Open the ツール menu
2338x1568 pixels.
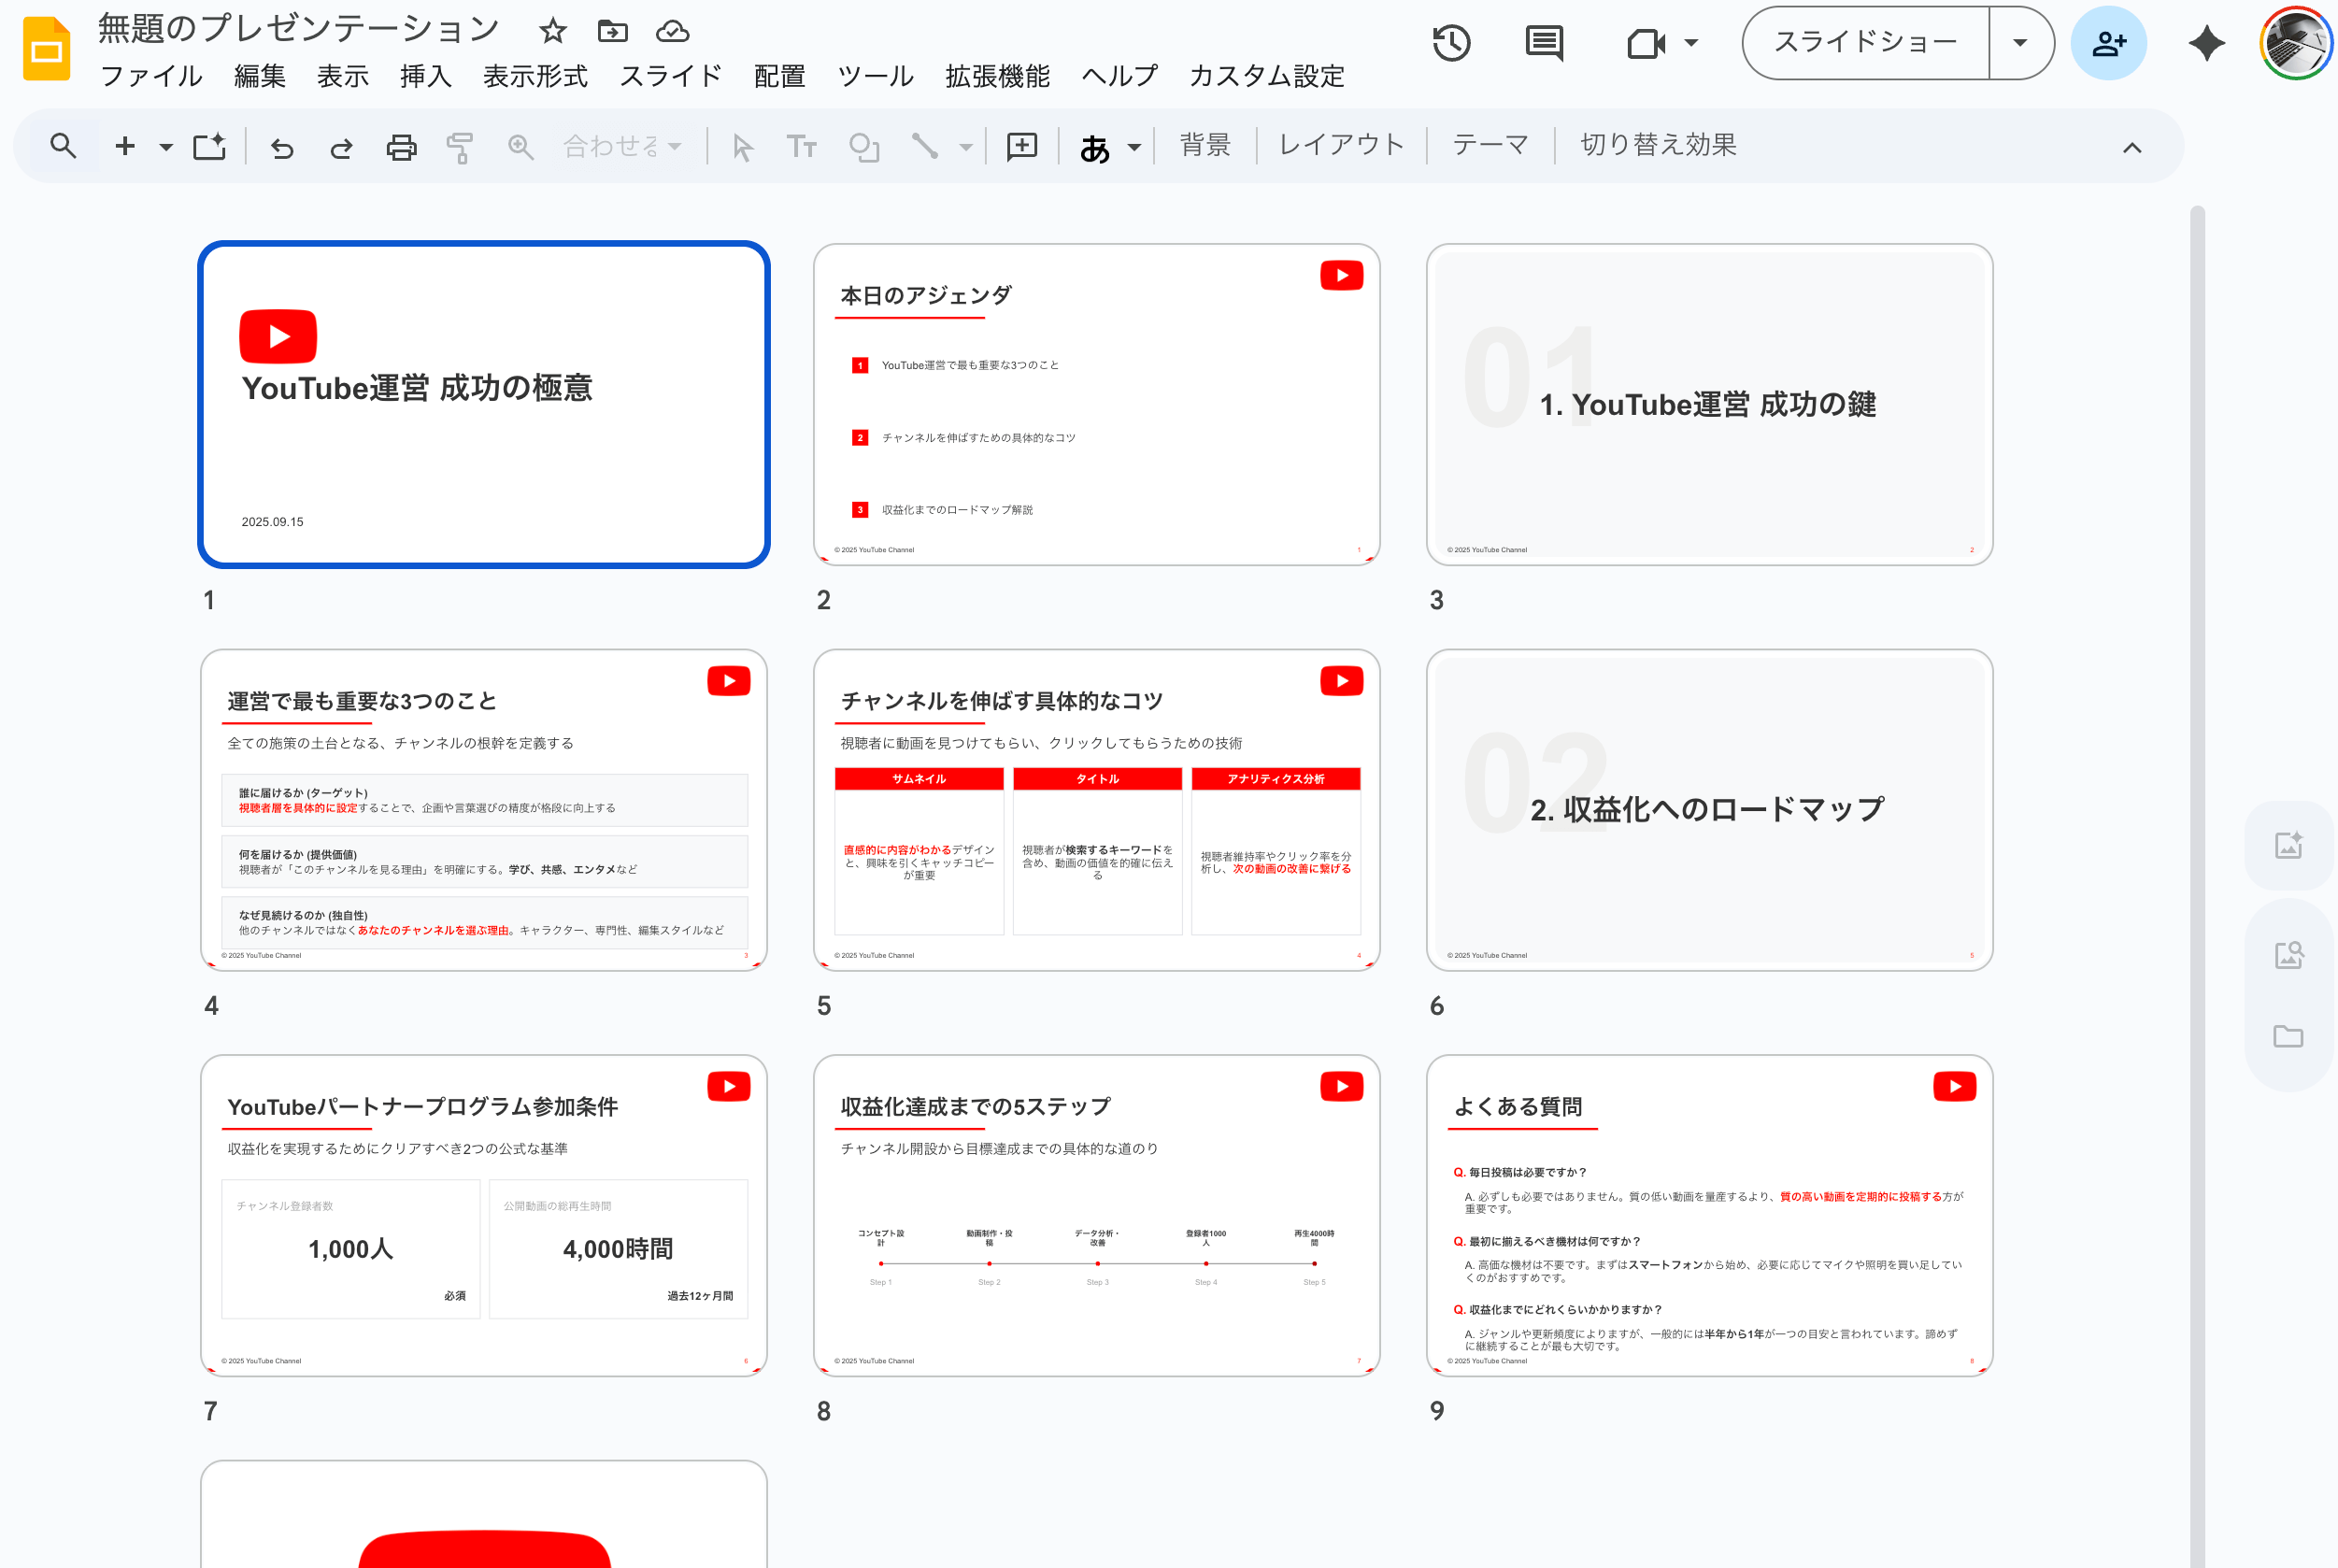874,75
